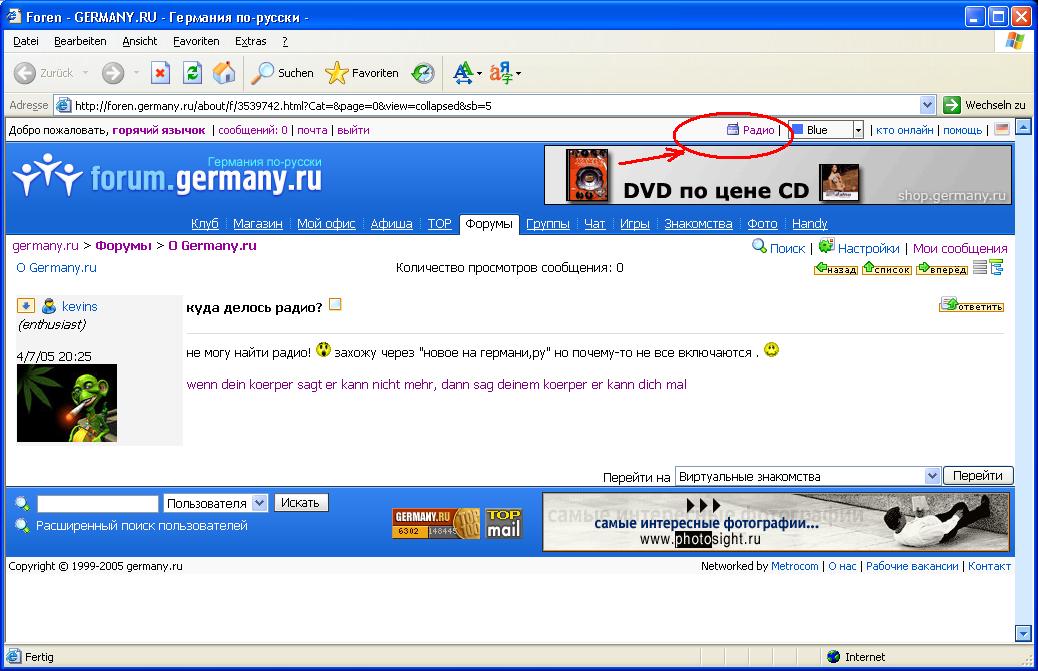Click the page scrollbar down arrow
This screenshot has width=1038, height=671.
coord(1022,632)
